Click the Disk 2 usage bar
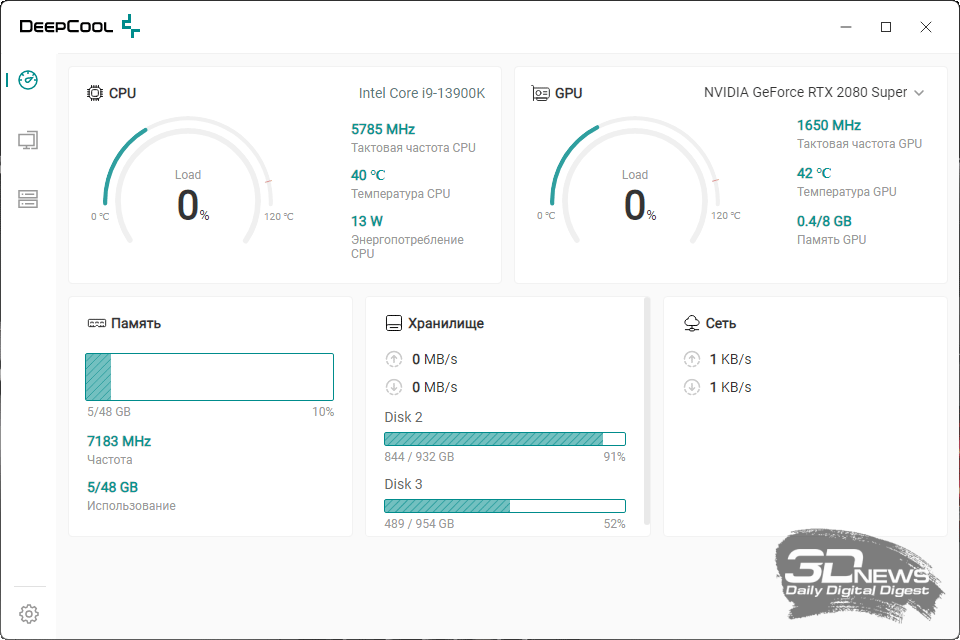 (505, 439)
